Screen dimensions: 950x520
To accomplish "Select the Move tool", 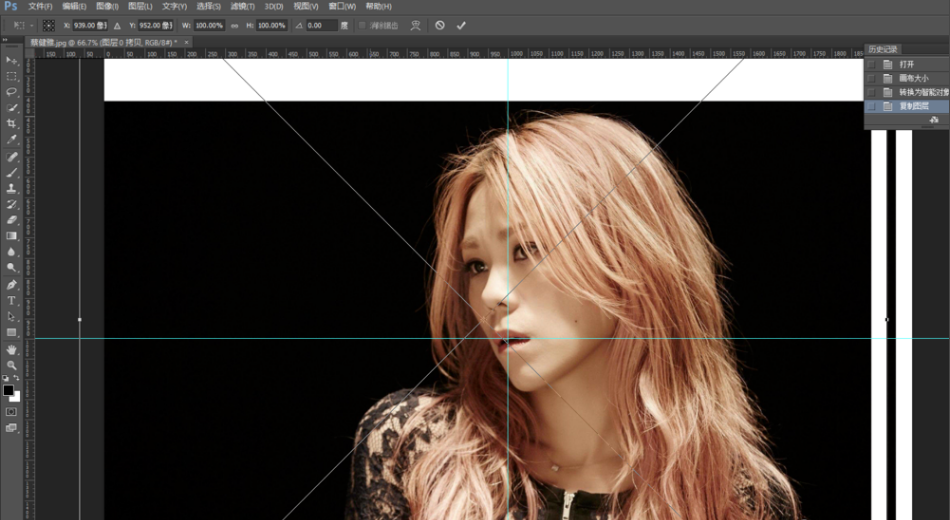I will (12, 61).
